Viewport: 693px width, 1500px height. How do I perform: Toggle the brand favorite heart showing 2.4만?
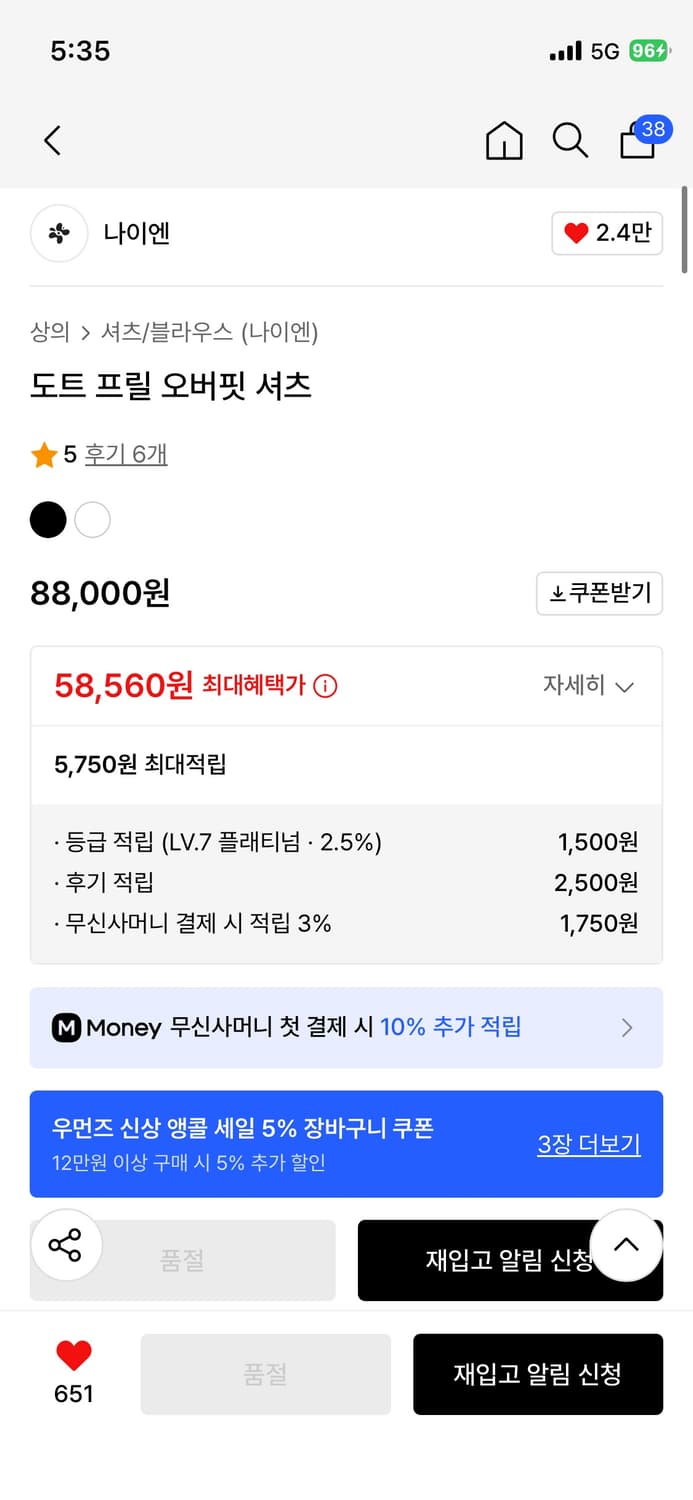click(x=607, y=233)
